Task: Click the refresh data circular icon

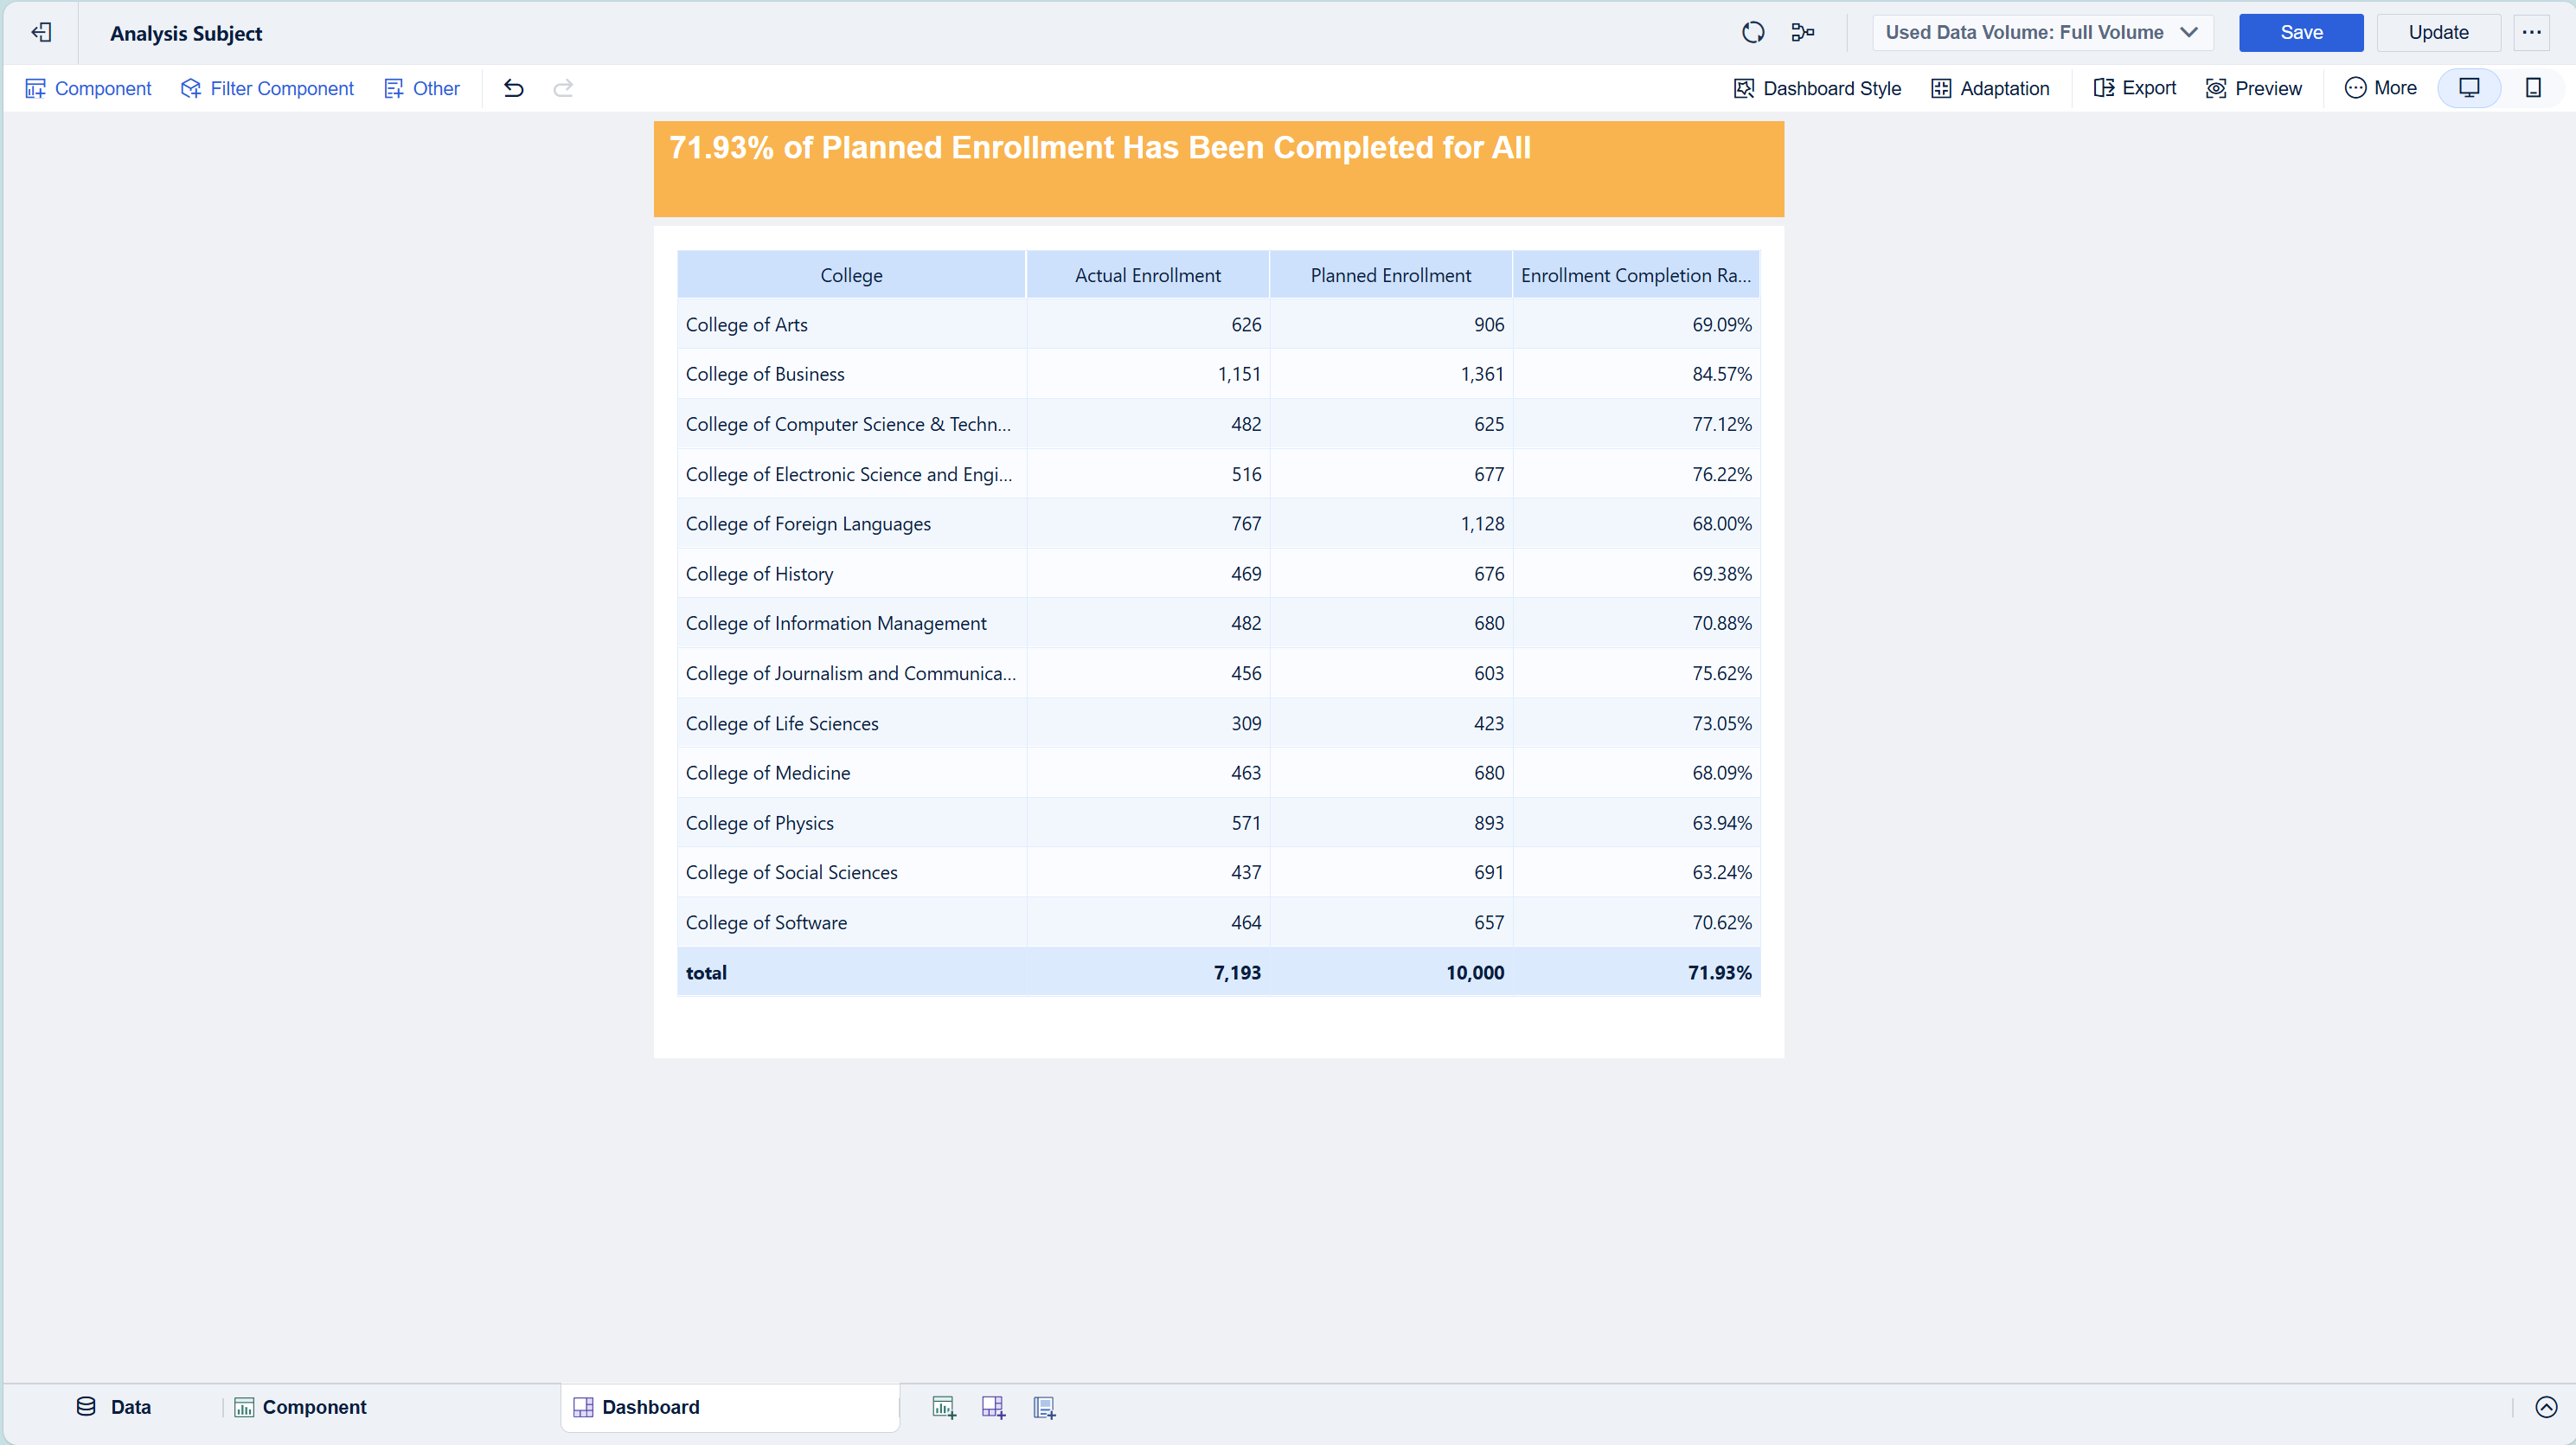Action: 1752,33
